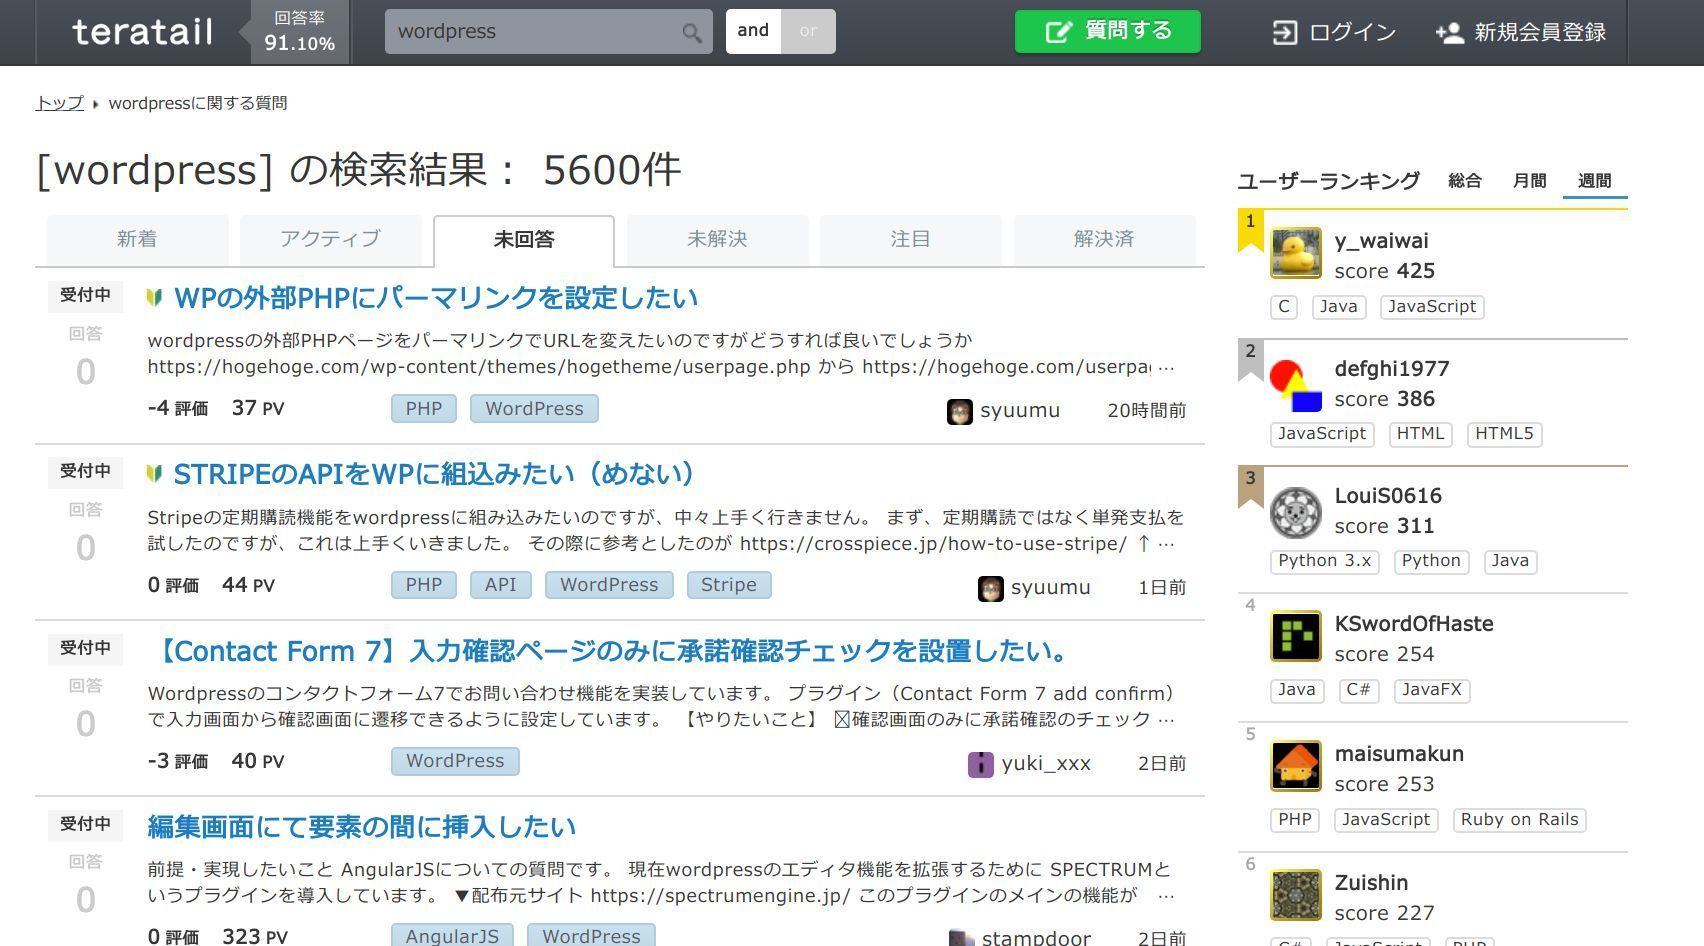The height and width of the screenshot is (946, 1704).
Task: Open the Contact Form 7 question
Action: (x=609, y=651)
